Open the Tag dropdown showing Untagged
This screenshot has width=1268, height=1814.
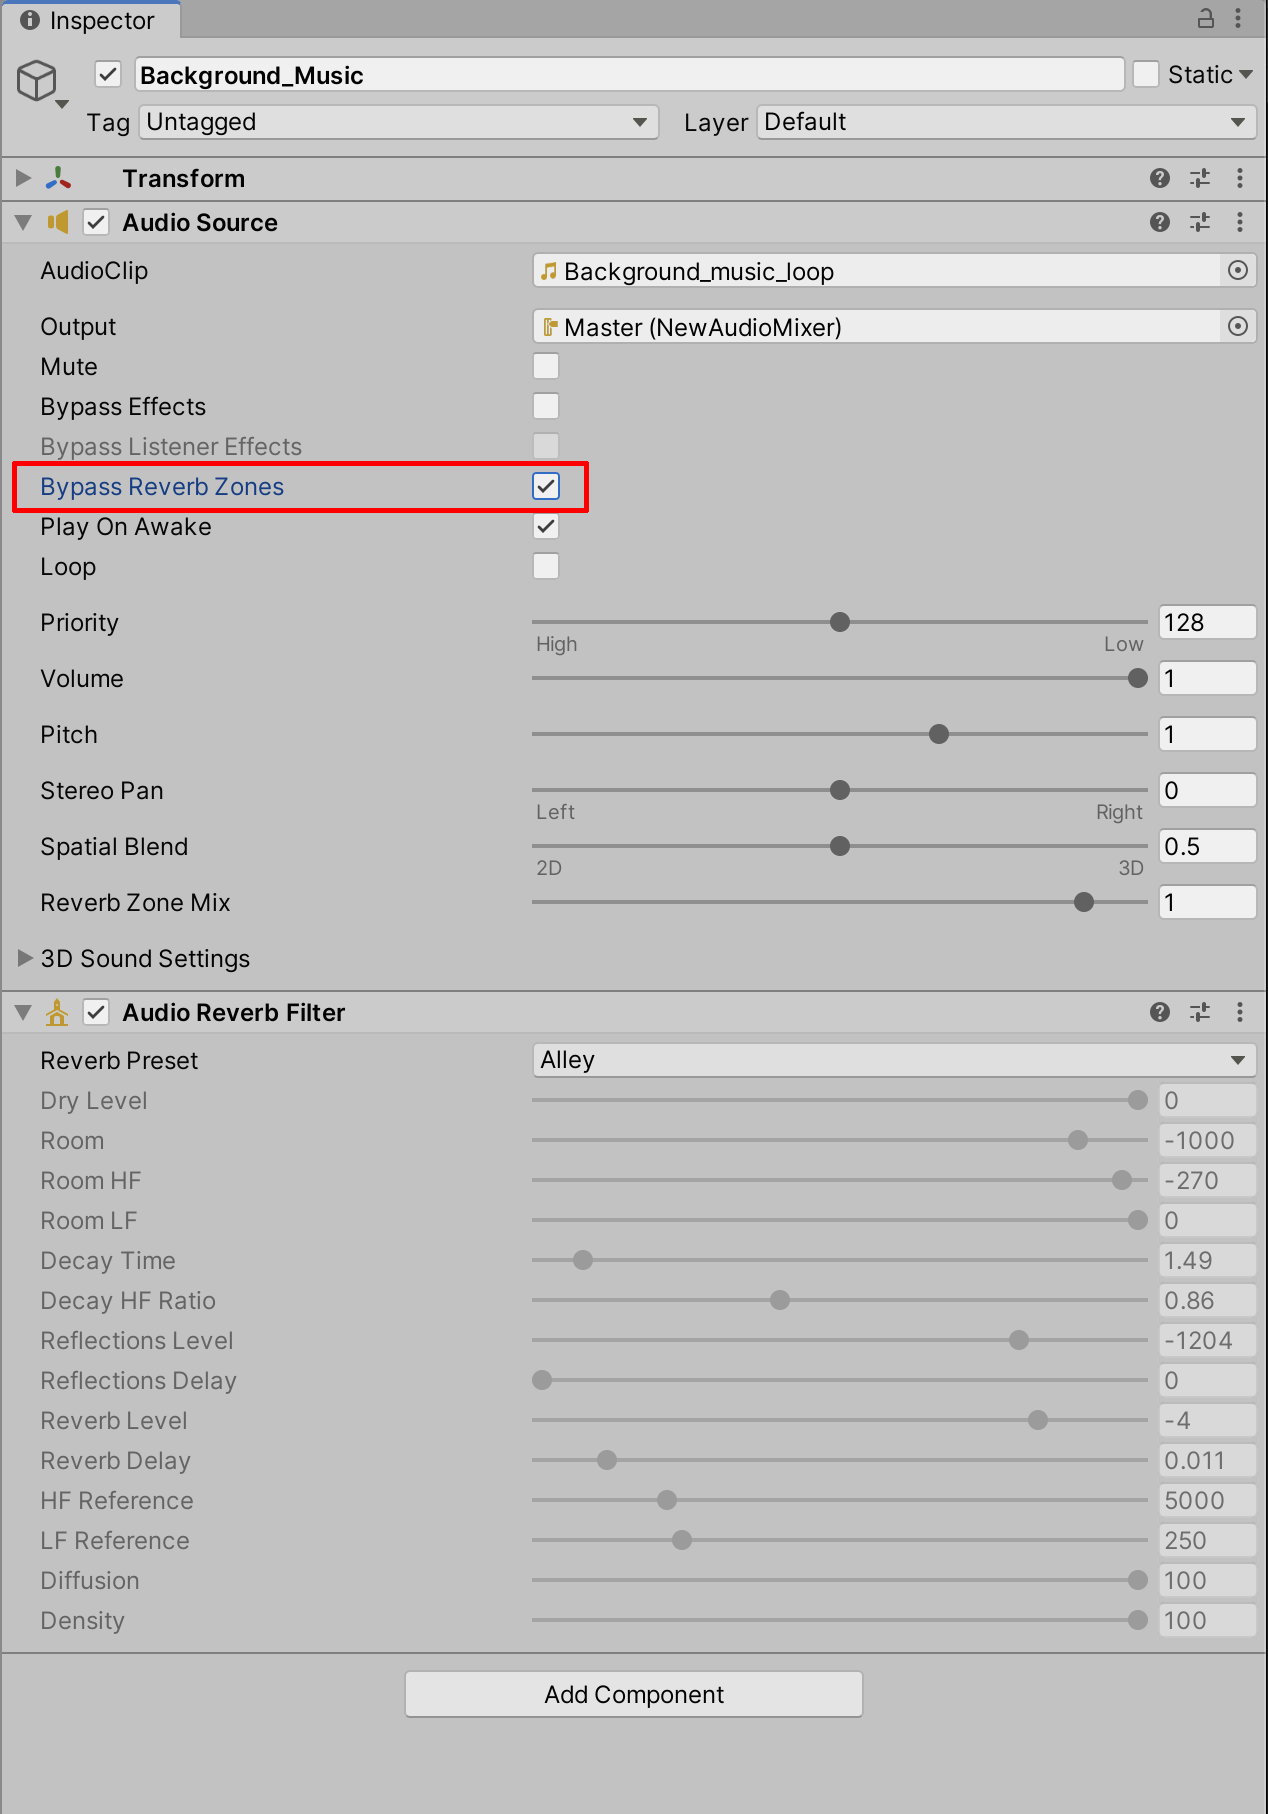click(x=398, y=122)
